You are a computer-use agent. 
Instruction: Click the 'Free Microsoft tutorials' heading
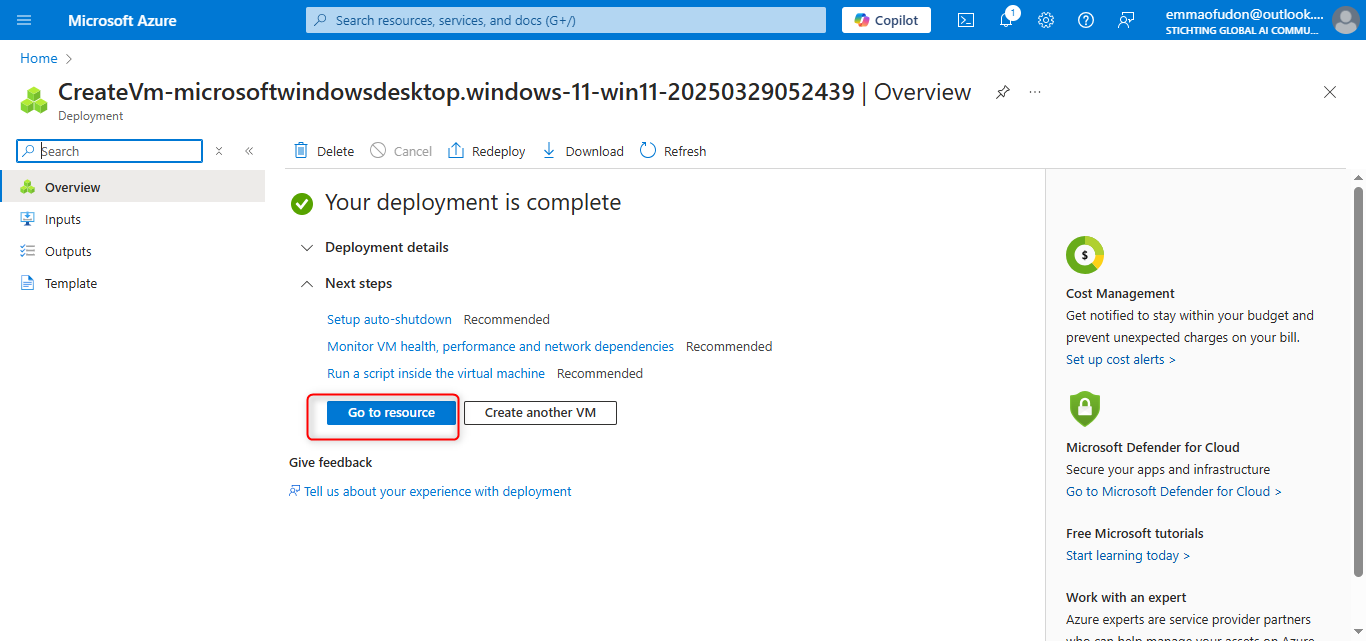(x=1135, y=533)
